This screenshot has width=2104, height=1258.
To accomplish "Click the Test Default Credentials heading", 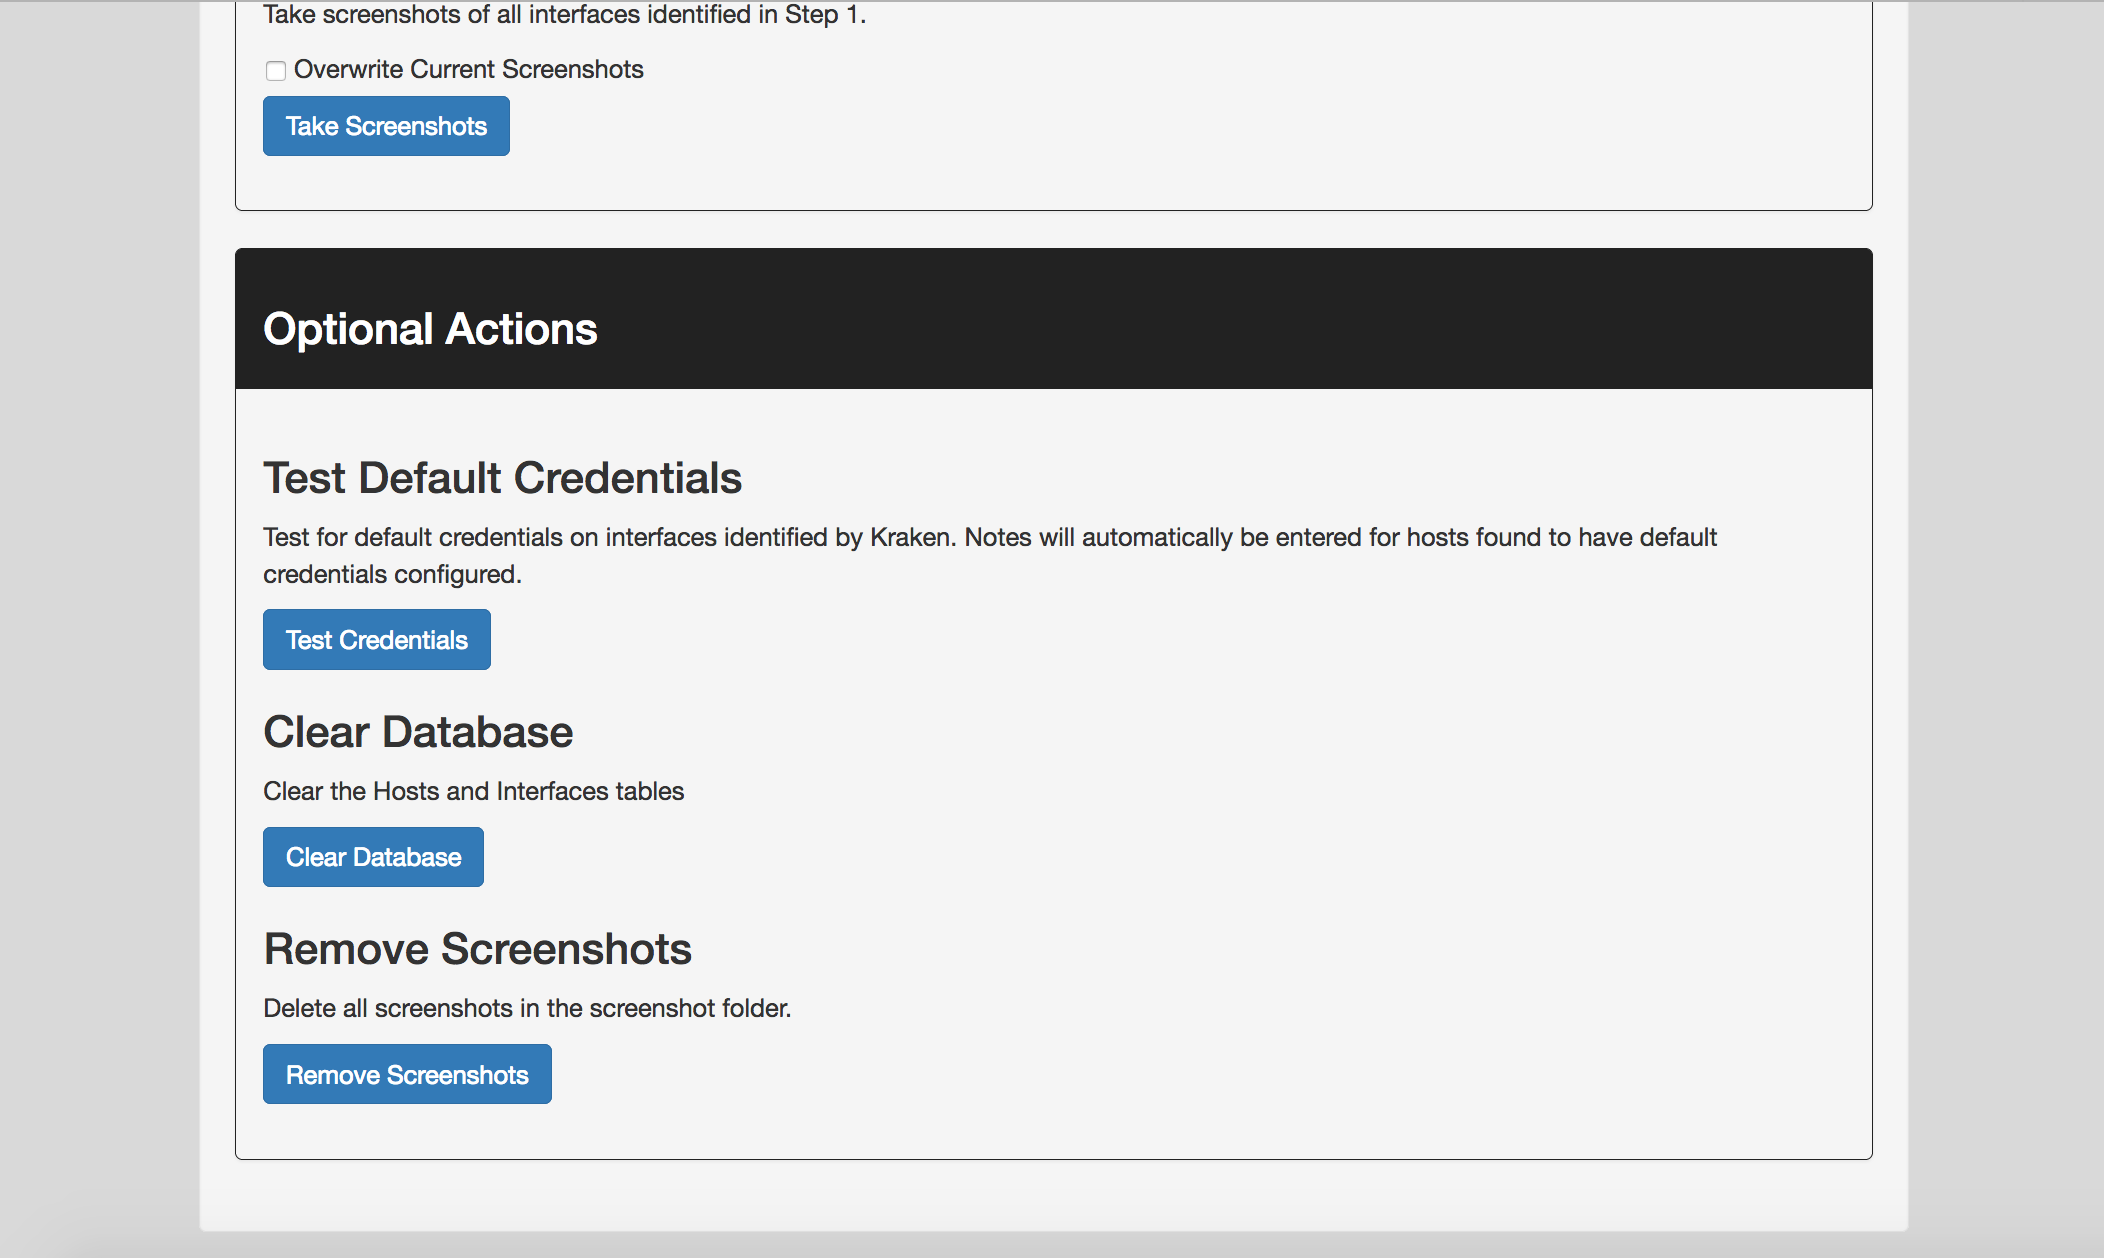I will (x=502, y=478).
